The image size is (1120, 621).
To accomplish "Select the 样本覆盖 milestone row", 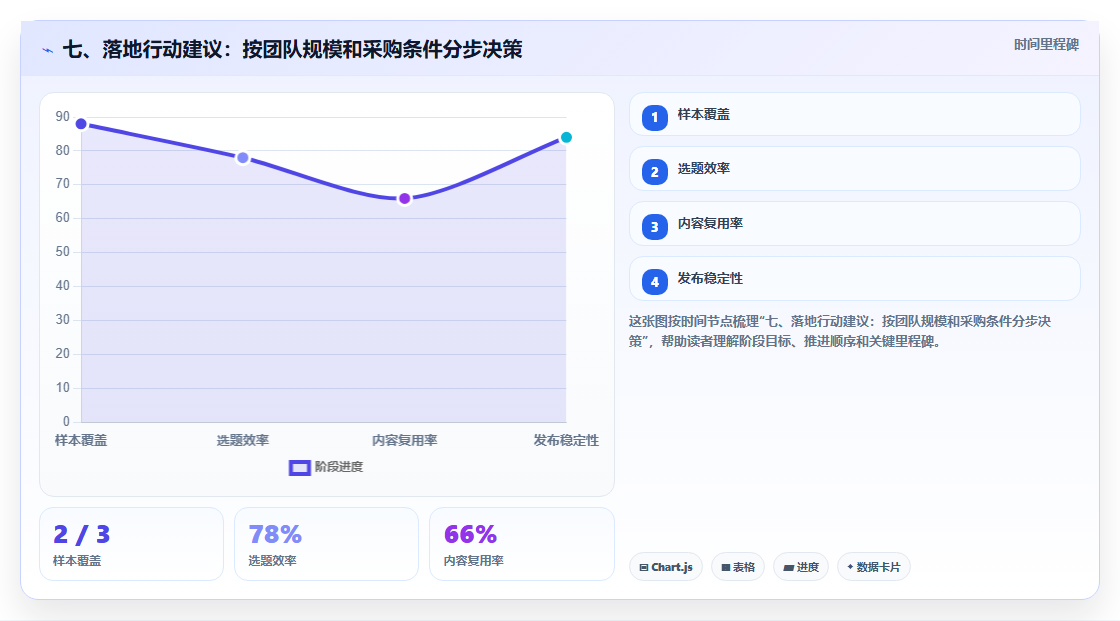I will point(854,114).
